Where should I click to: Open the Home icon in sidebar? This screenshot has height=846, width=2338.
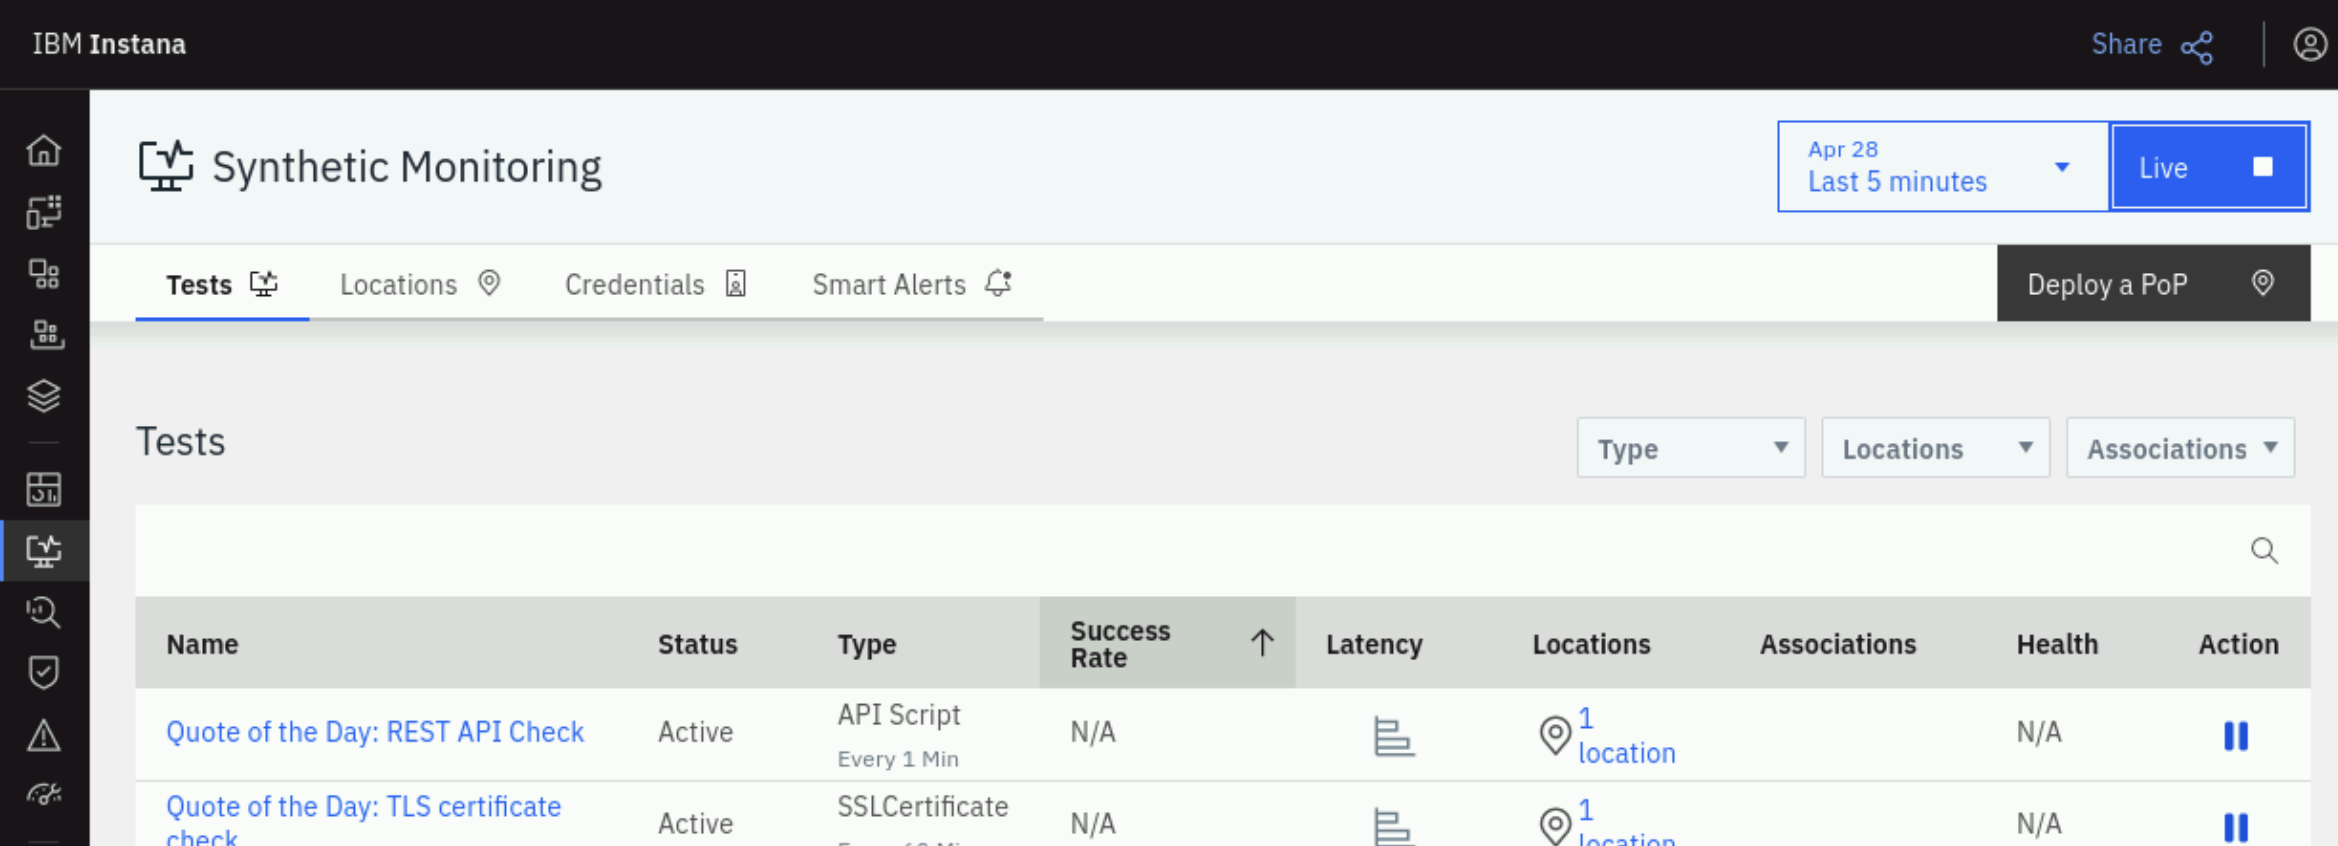(44, 150)
